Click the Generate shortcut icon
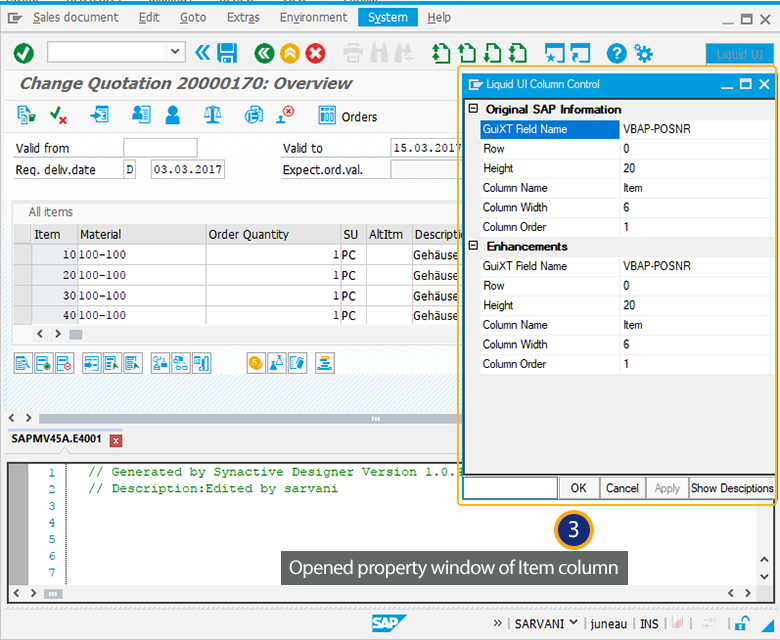This screenshot has height=640, width=780. 580,53
